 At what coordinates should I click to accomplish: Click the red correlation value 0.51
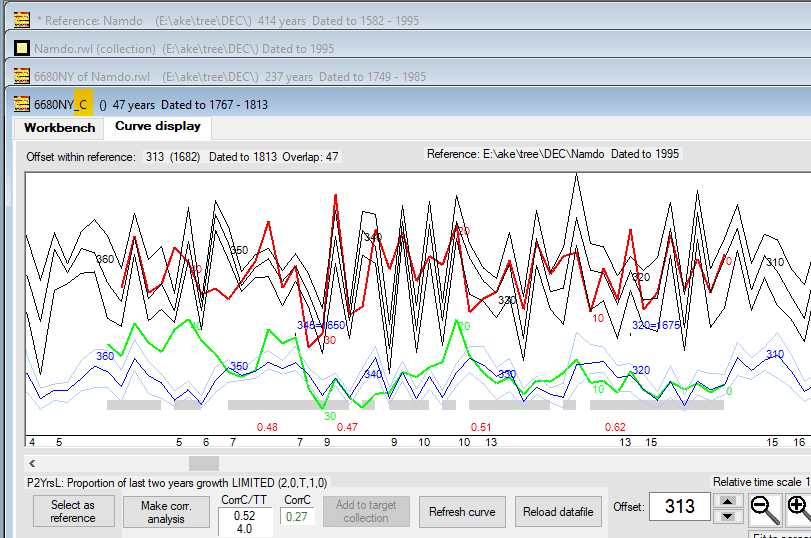pyautogui.click(x=481, y=427)
